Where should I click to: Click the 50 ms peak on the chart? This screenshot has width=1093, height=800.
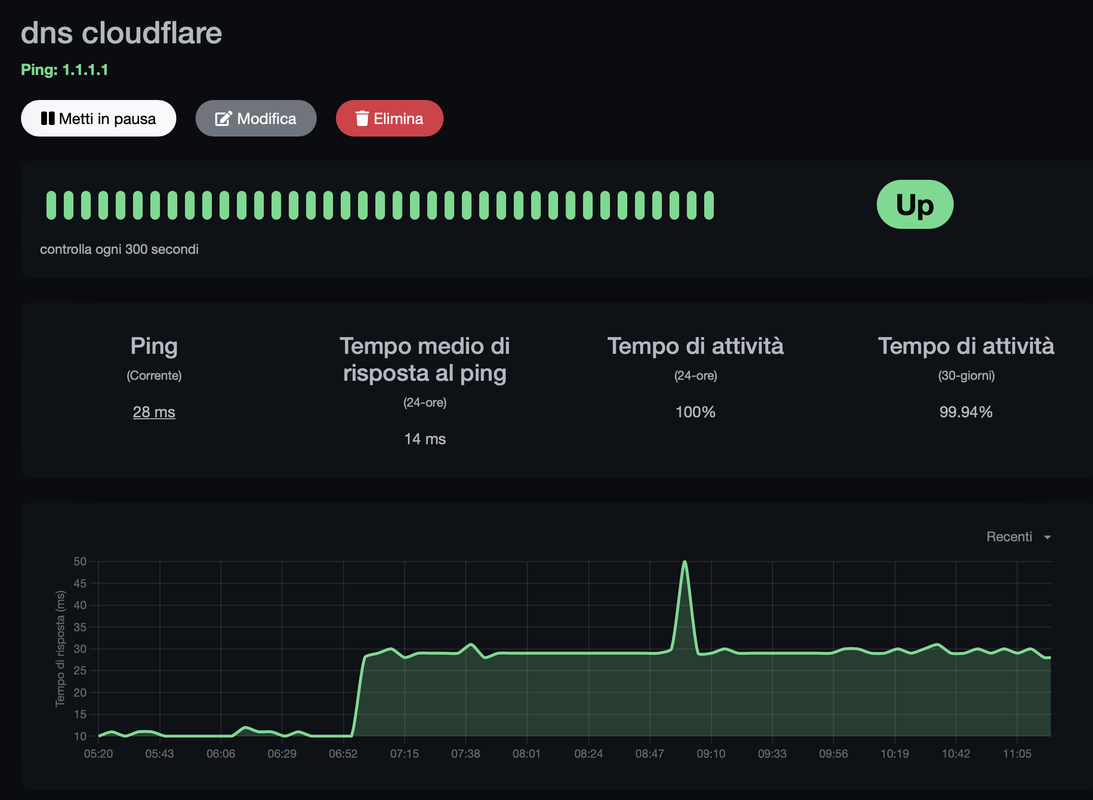685,562
